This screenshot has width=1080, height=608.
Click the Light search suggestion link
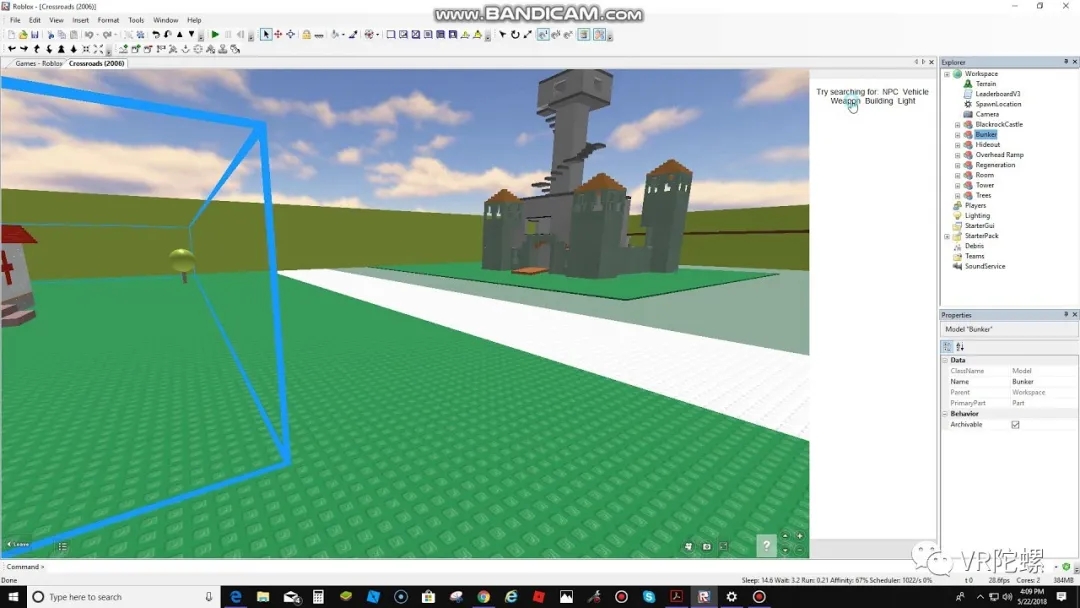906,101
